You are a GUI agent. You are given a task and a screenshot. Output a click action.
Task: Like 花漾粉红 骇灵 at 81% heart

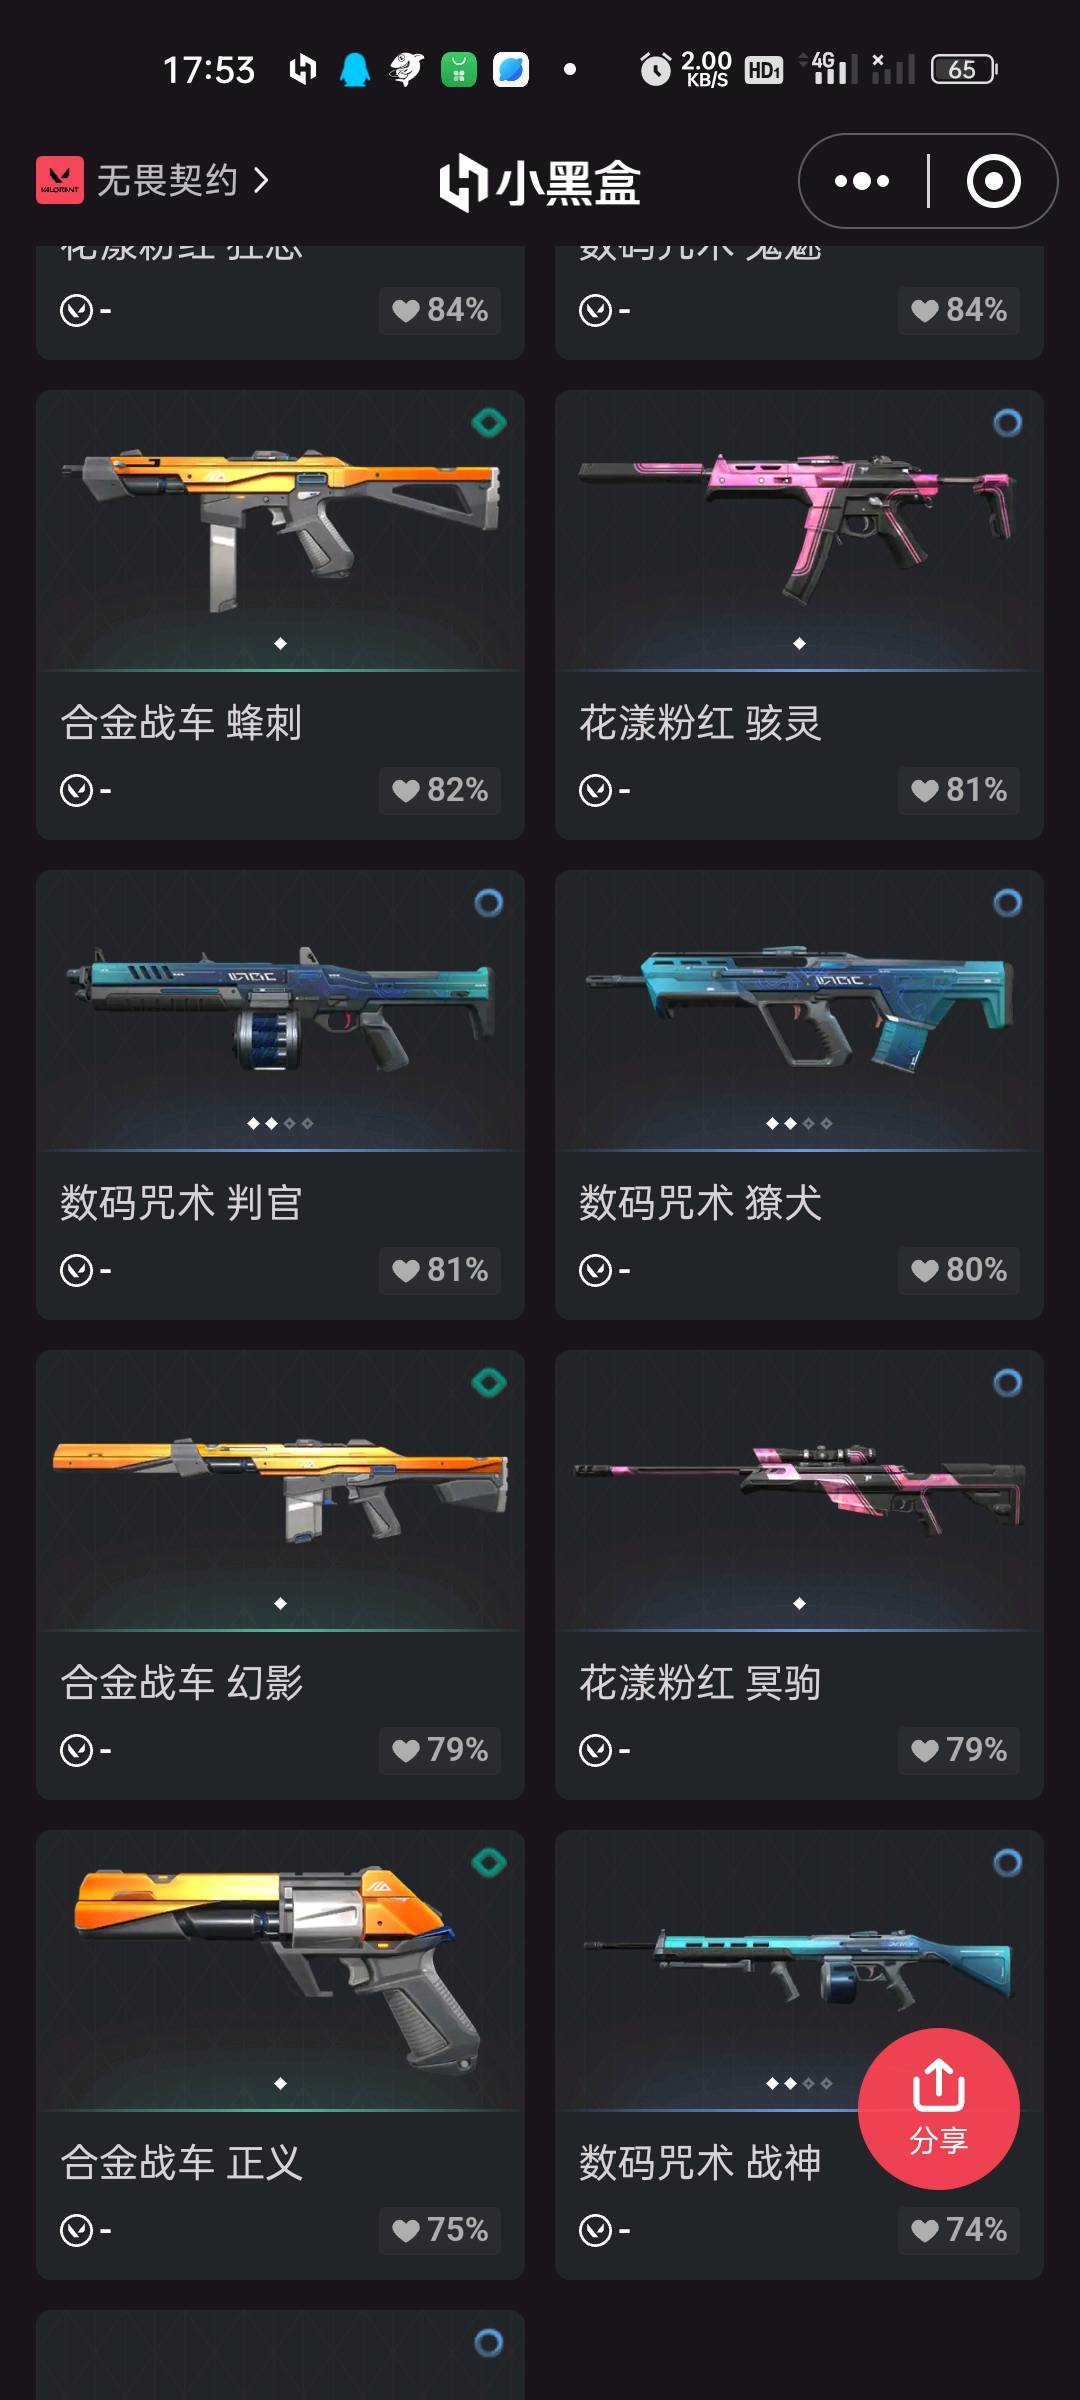point(959,790)
